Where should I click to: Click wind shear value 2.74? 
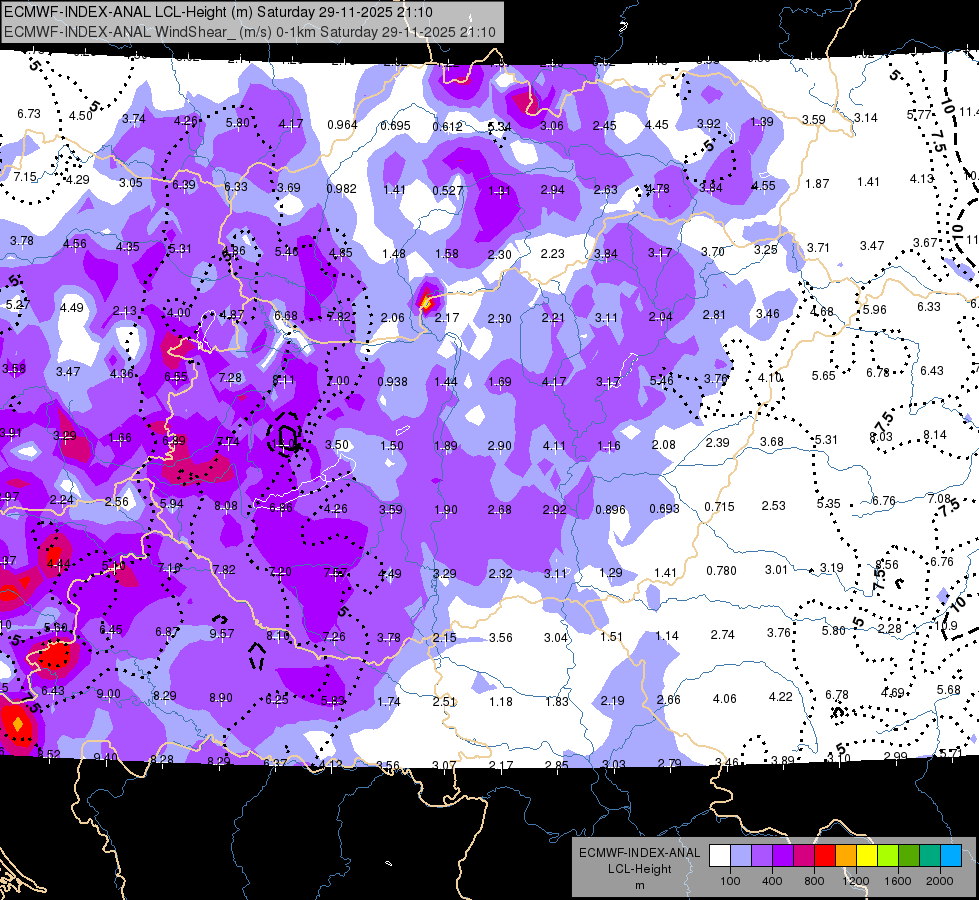pos(722,635)
